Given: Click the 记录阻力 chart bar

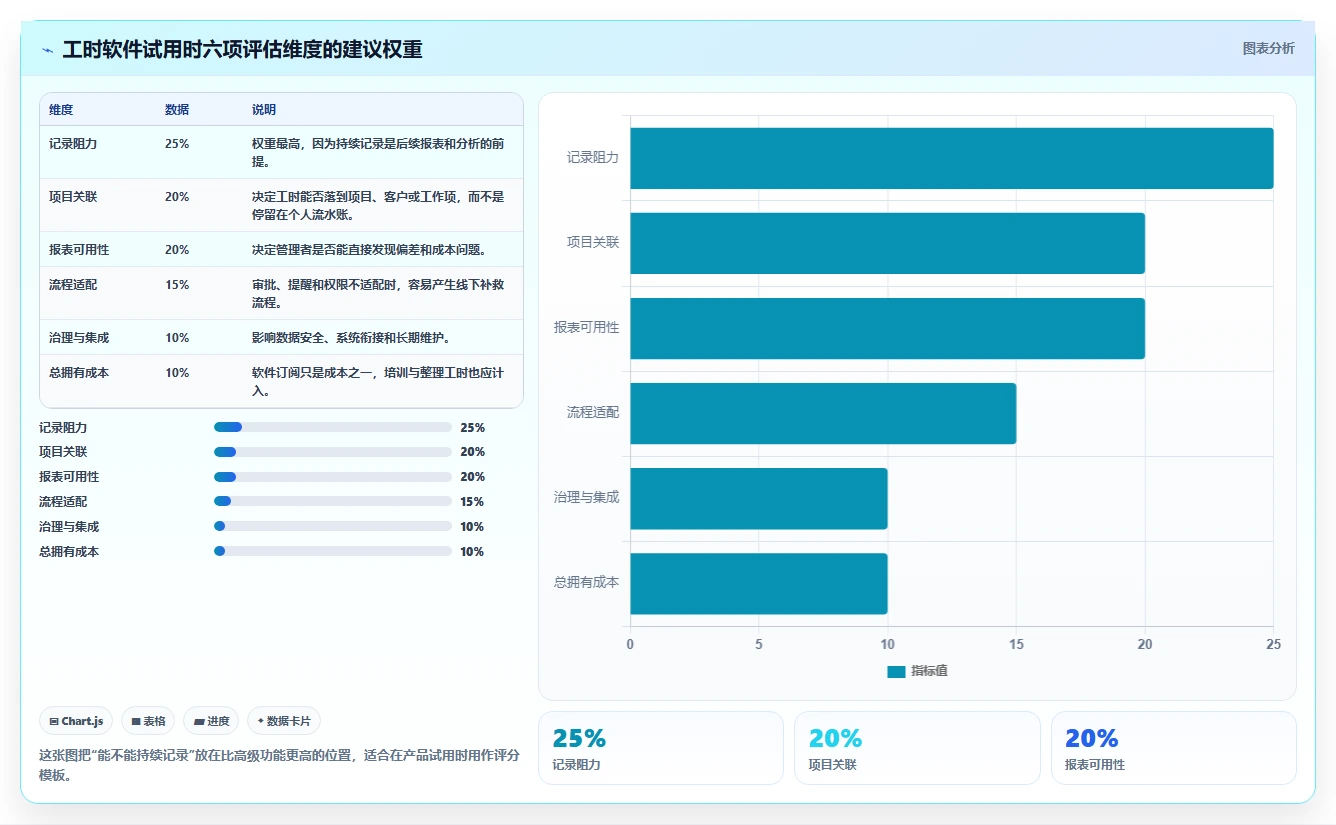Looking at the screenshot, I should (x=951, y=158).
